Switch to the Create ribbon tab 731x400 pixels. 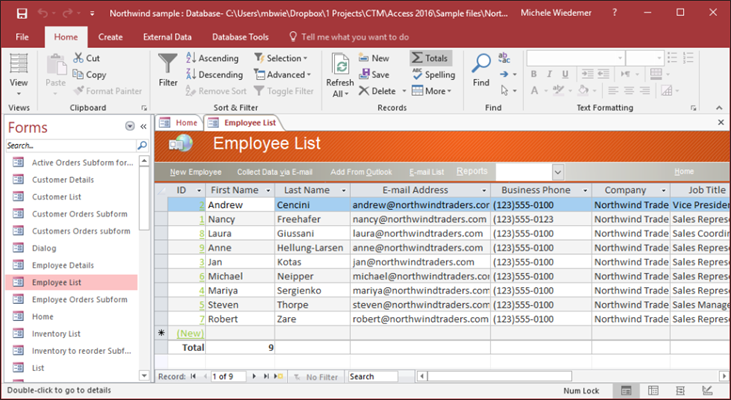[110, 37]
